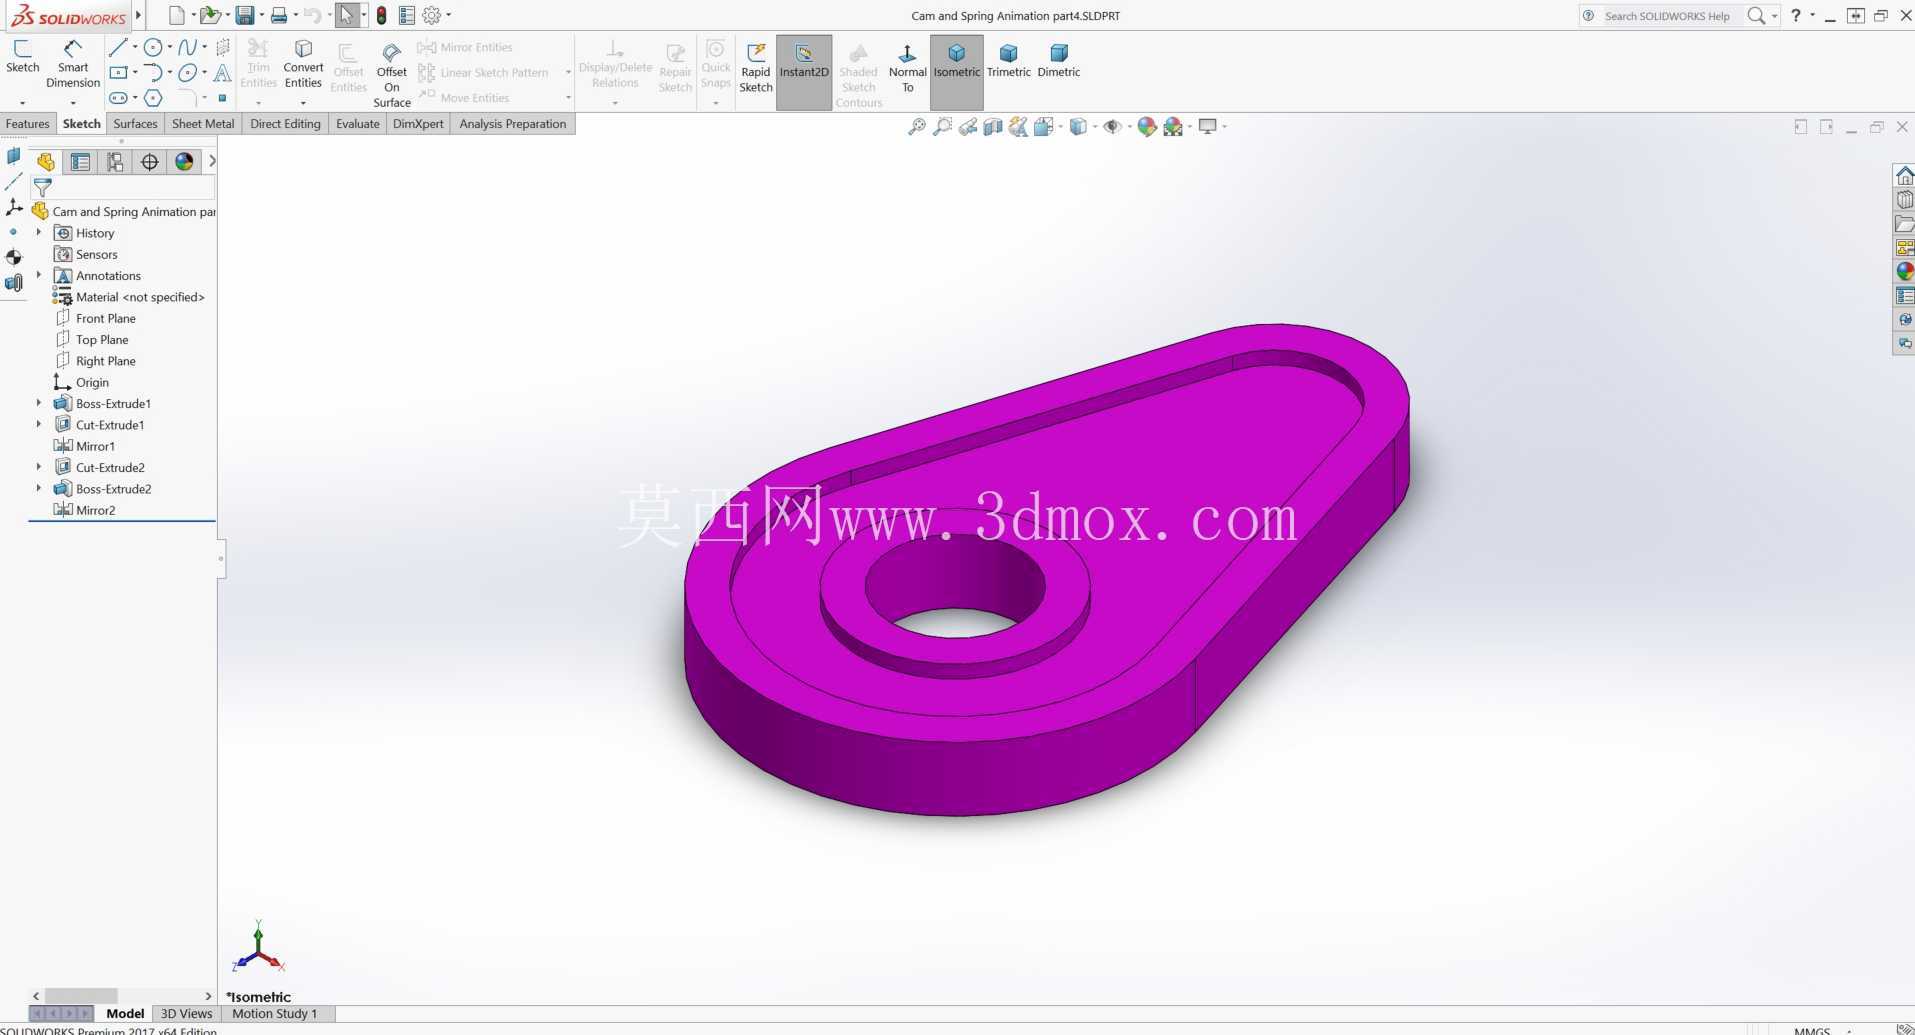This screenshot has width=1915, height=1035.
Task: Toggle Instant2D mode
Action: tap(804, 72)
